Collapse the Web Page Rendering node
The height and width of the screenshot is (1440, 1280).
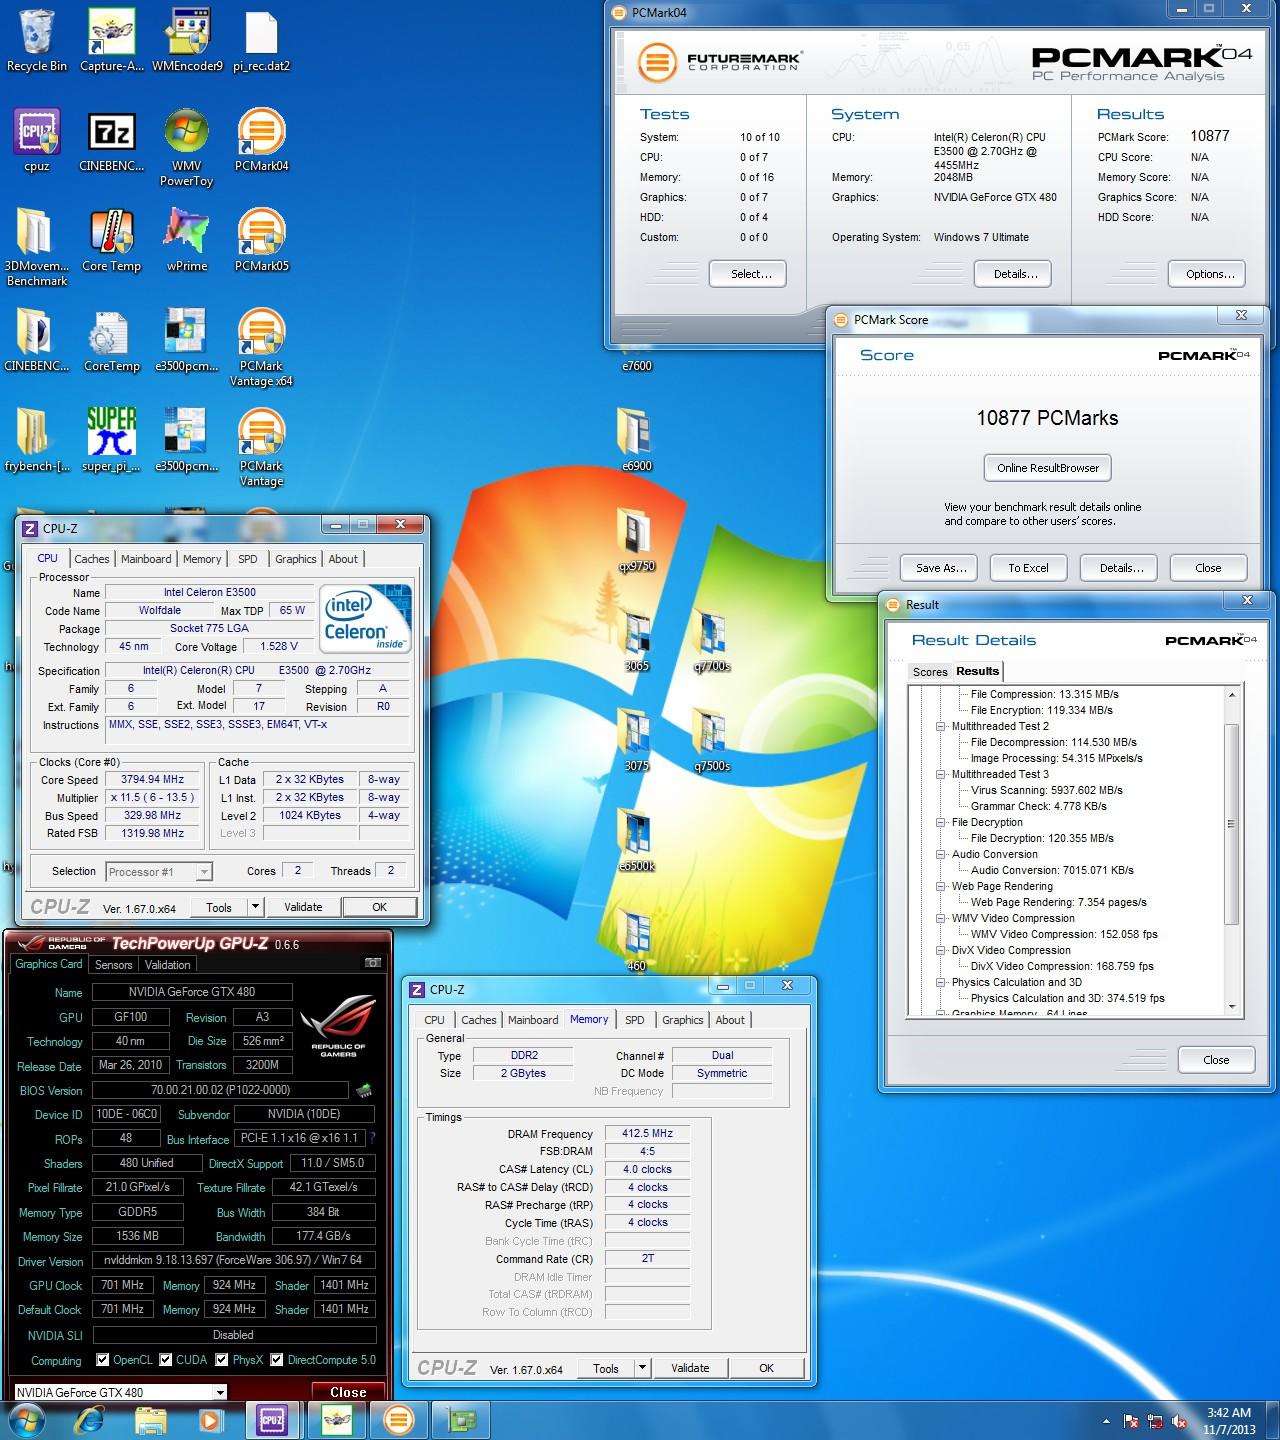click(941, 886)
